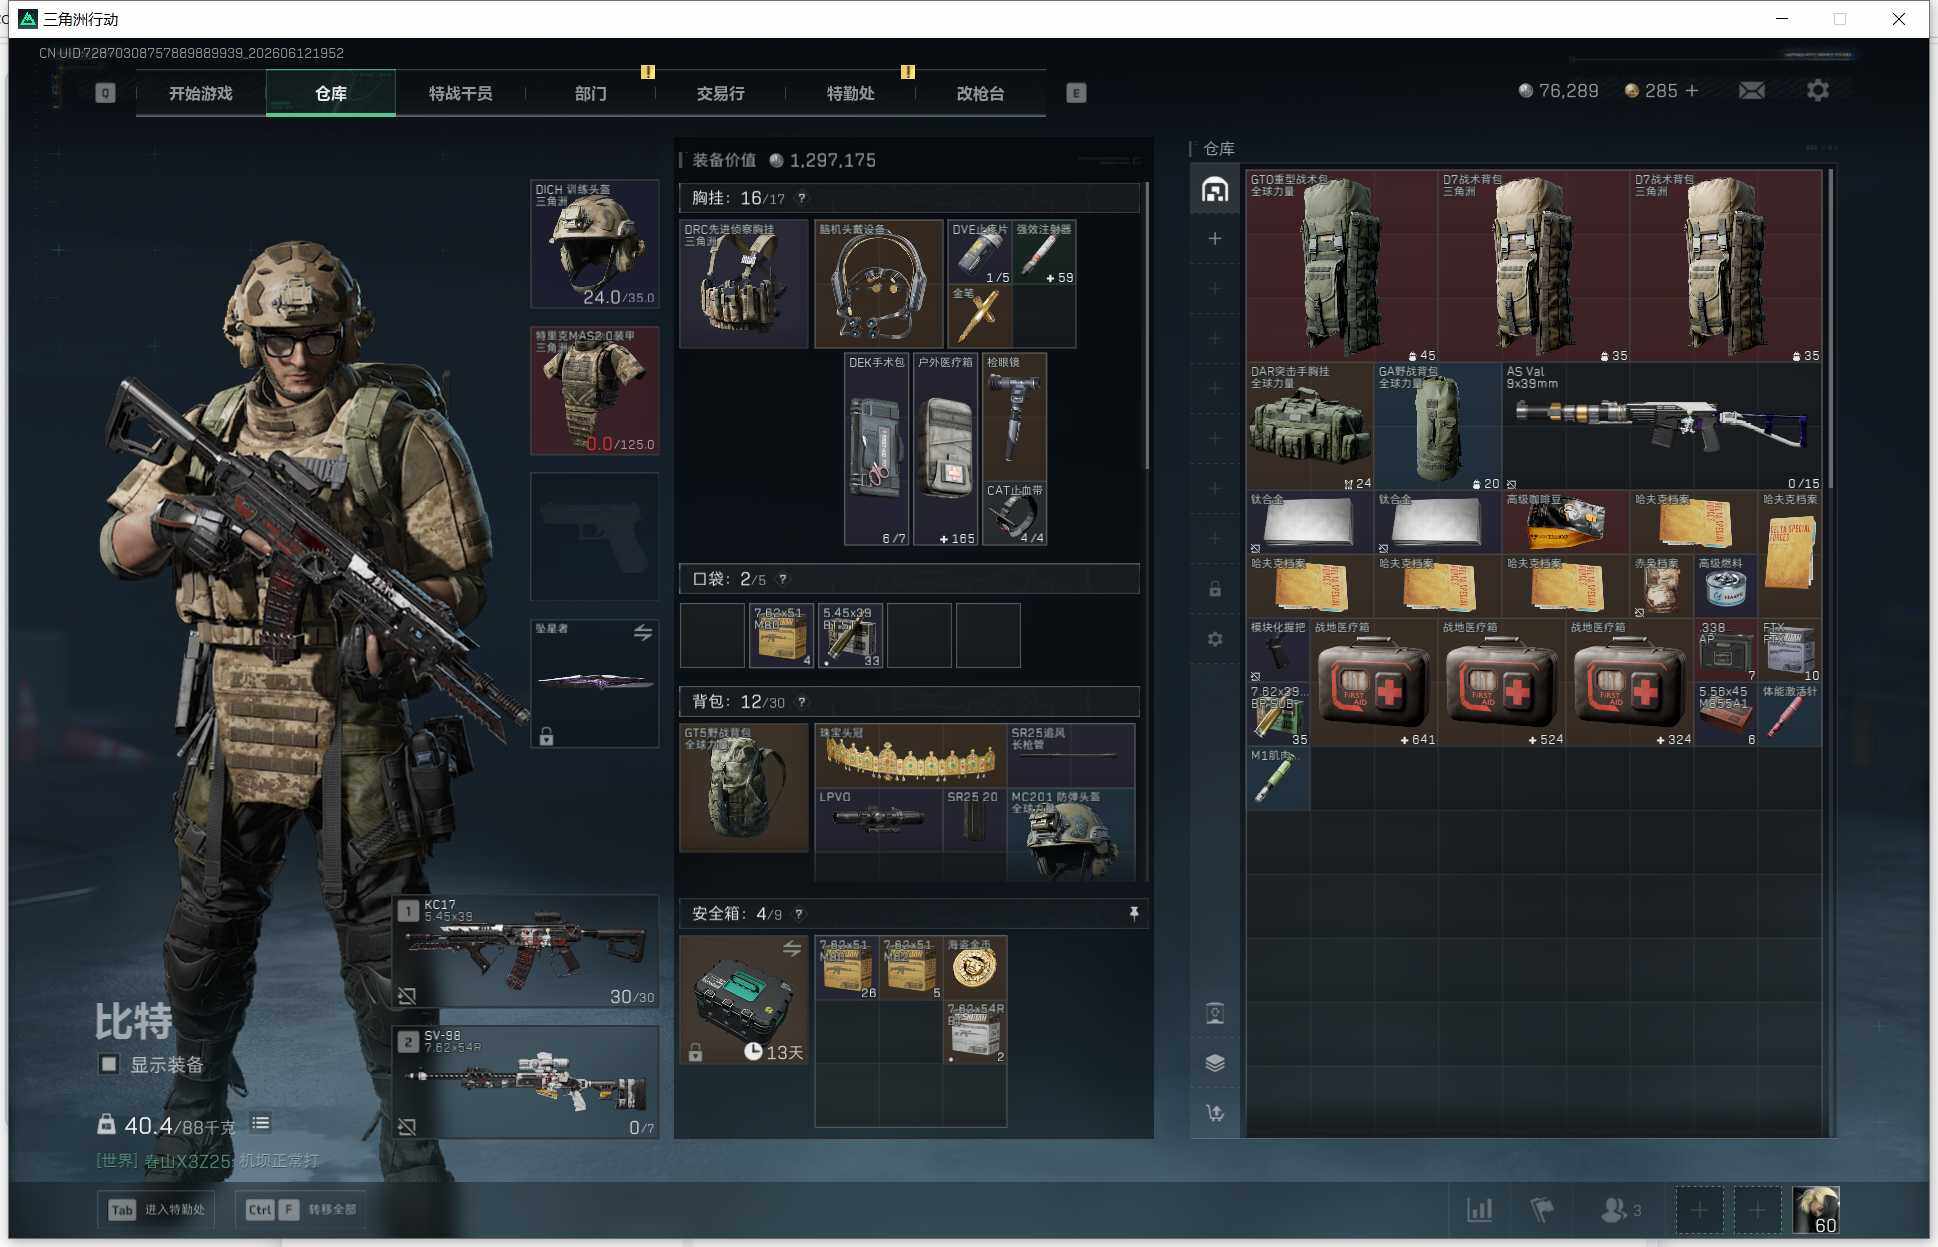Open the mail envelope icon
This screenshot has height=1247, width=1938.
tap(1751, 91)
